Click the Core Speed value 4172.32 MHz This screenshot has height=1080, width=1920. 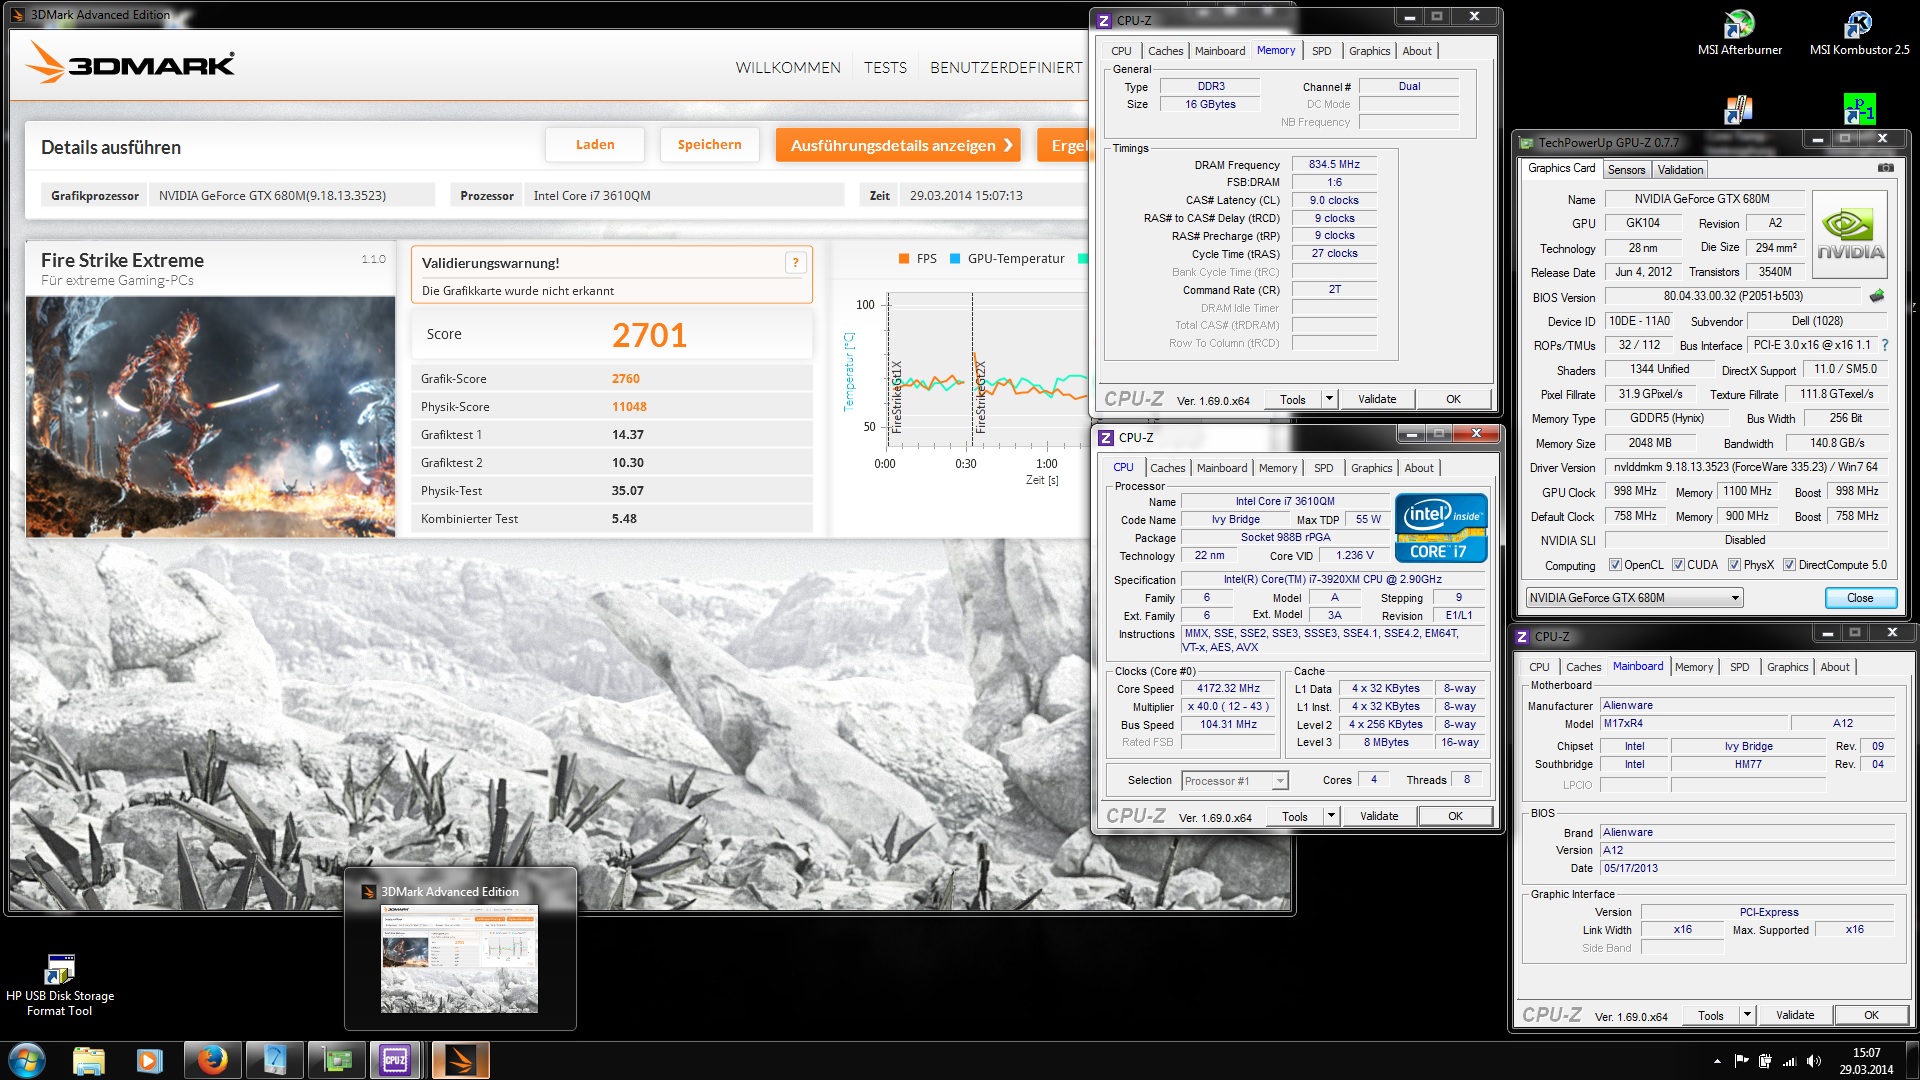click(x=1228, y=689)
